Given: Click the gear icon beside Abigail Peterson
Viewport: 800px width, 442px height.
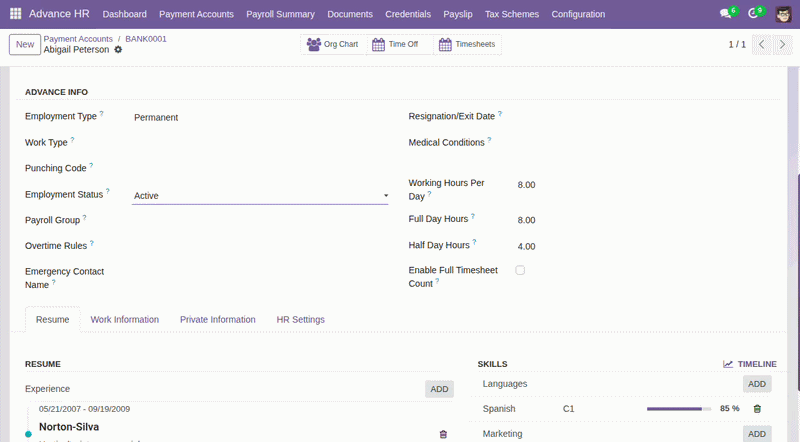Looking at the screenshot, I should 118,50.
